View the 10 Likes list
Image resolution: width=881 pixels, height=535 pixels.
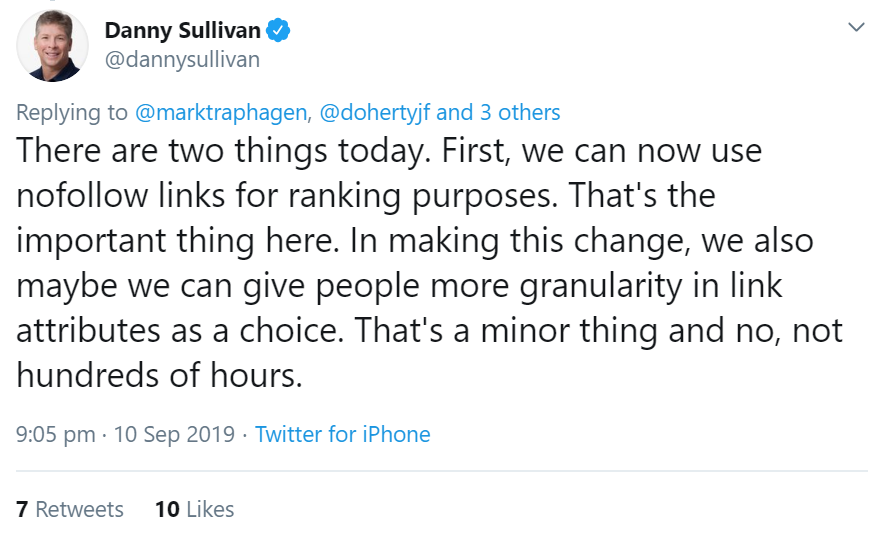[x=194, y=509]
